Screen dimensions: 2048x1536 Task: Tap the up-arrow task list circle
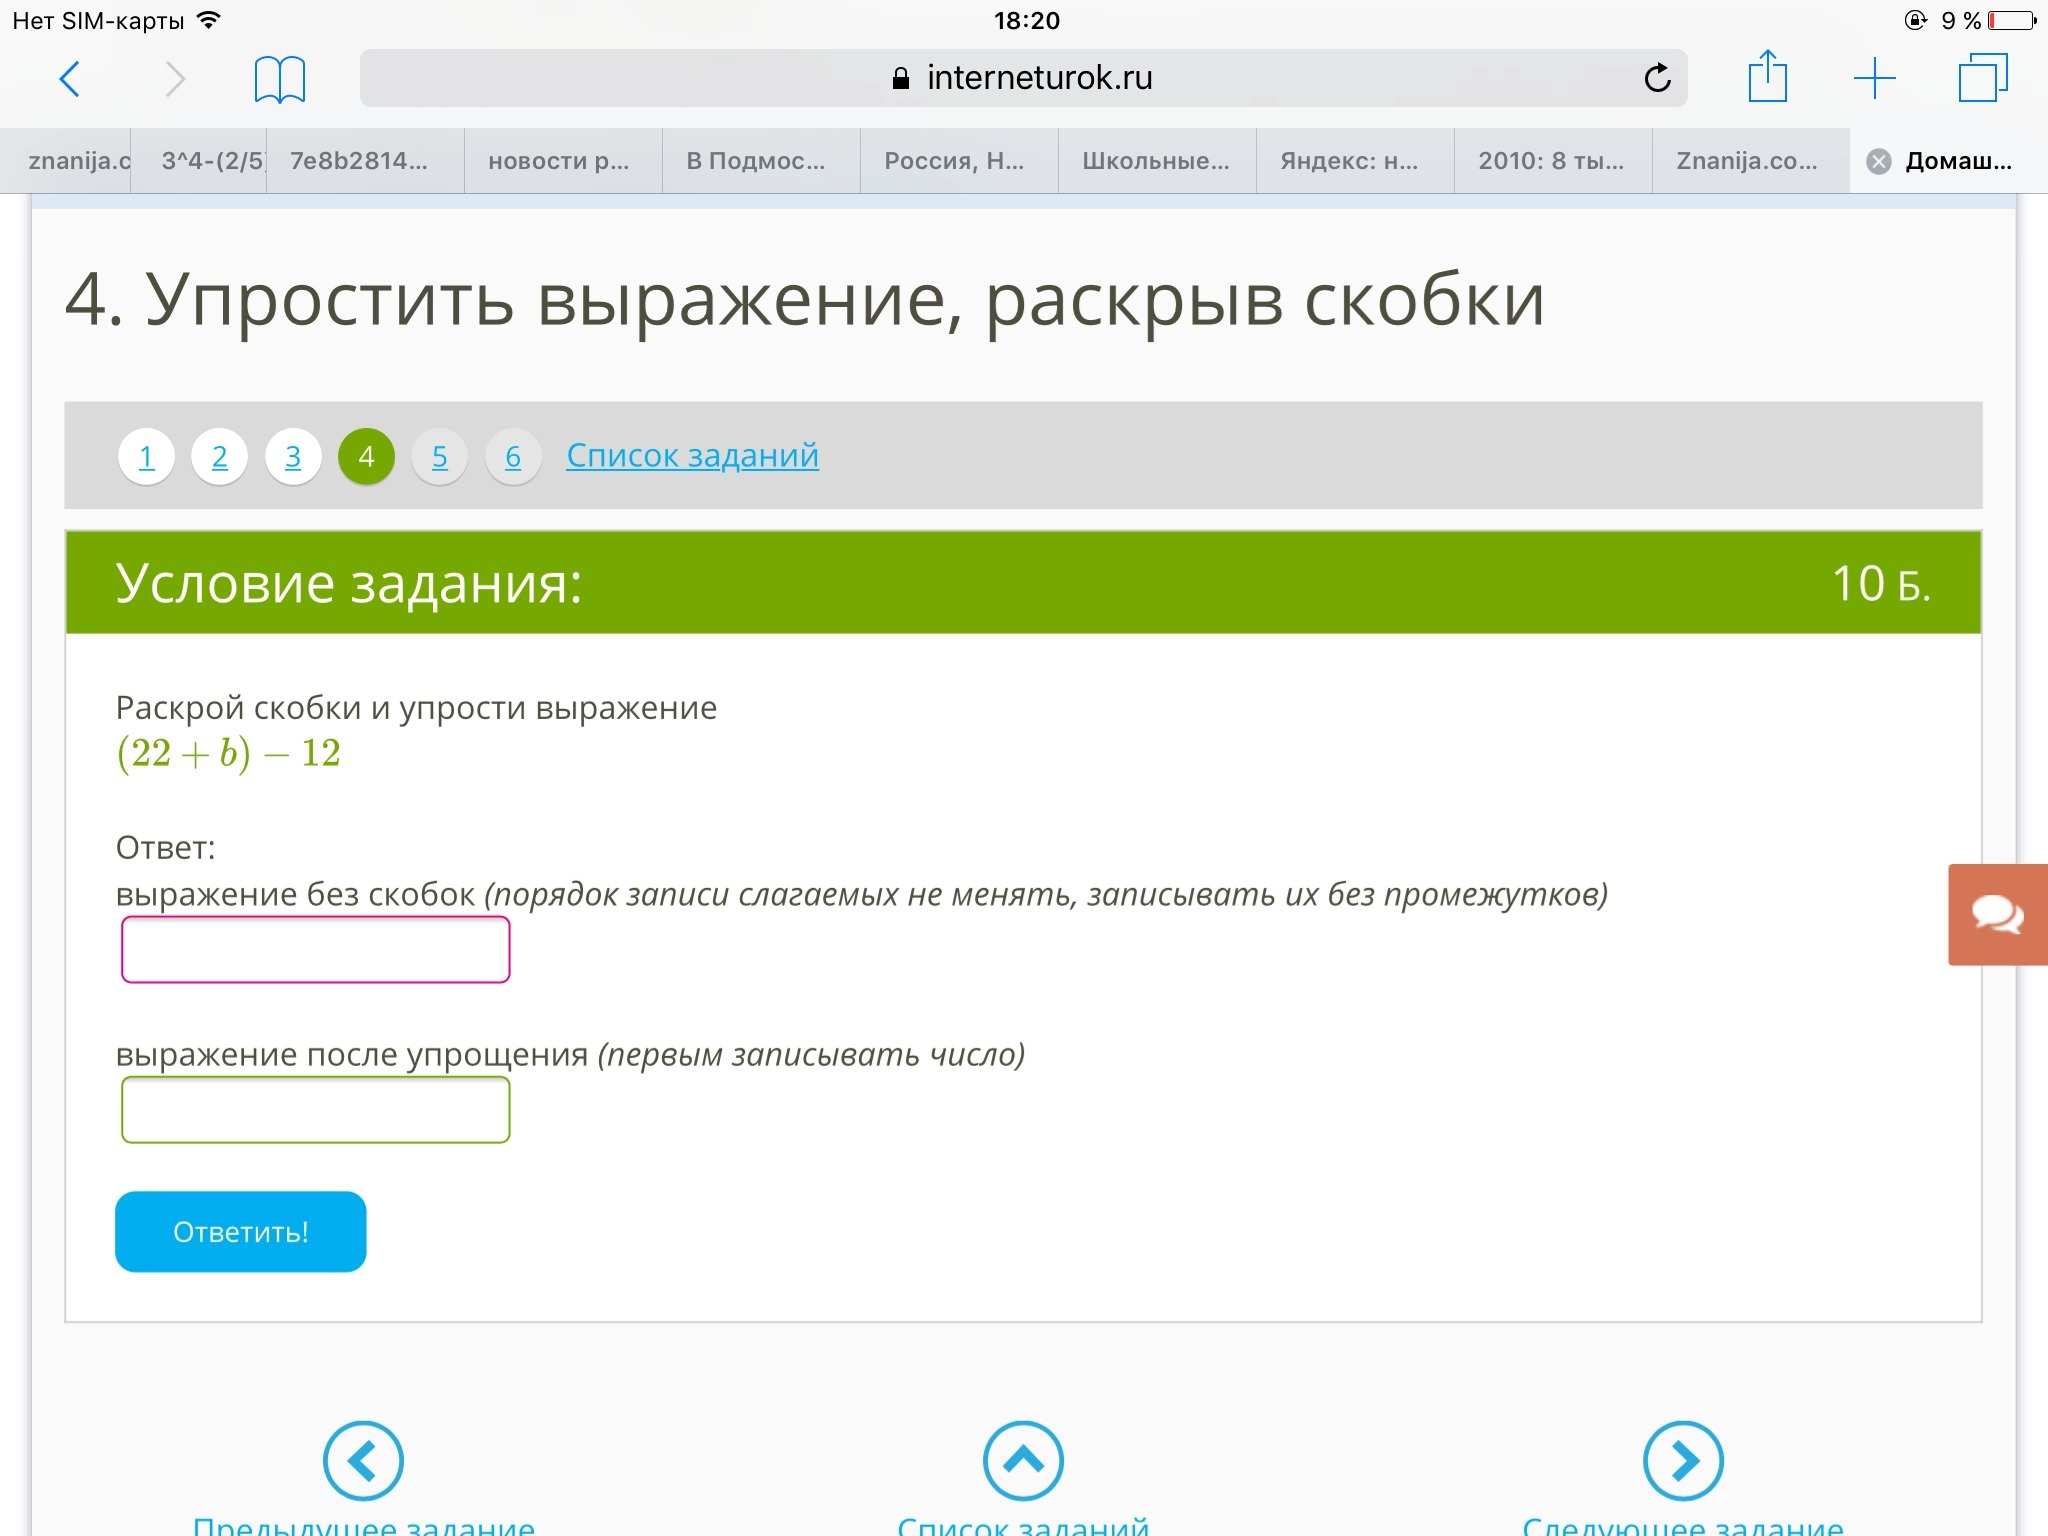click(x=1023, y=1460)
